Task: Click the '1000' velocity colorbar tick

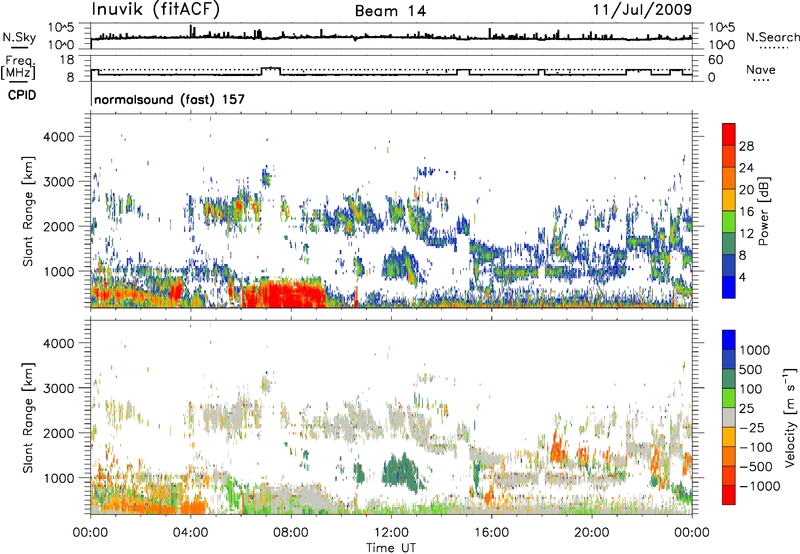Action: [x=754, y=350]
